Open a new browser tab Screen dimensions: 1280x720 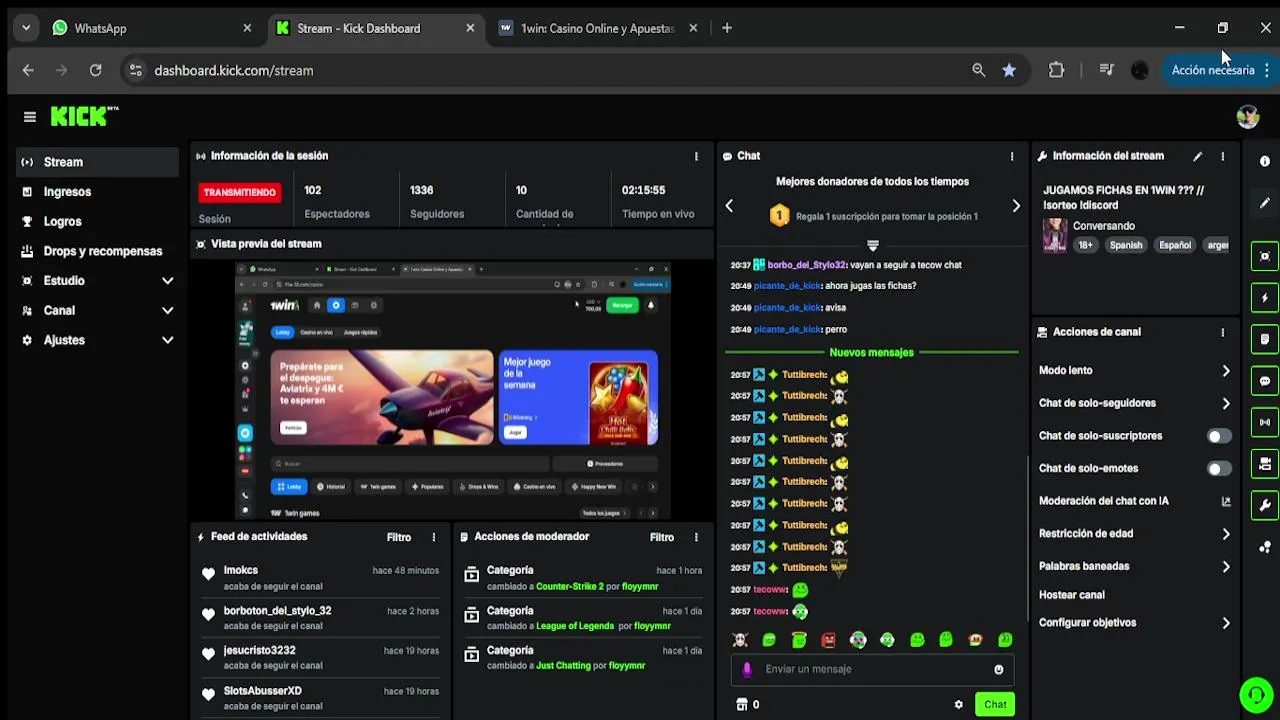(x=727, y=28)
